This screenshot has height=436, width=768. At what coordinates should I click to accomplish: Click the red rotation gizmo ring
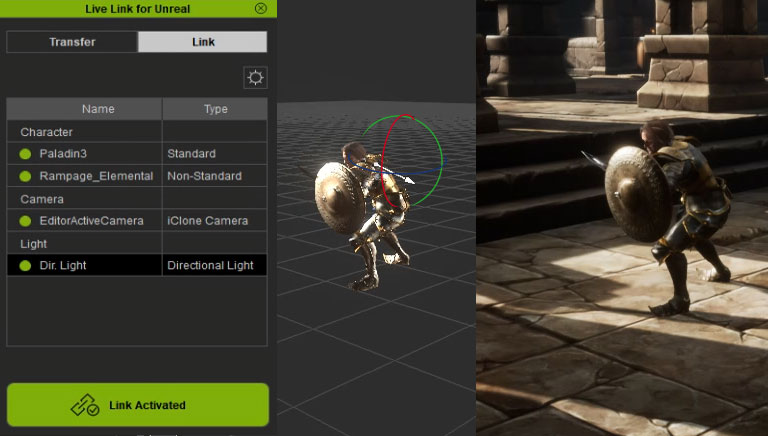coord(383,162)
